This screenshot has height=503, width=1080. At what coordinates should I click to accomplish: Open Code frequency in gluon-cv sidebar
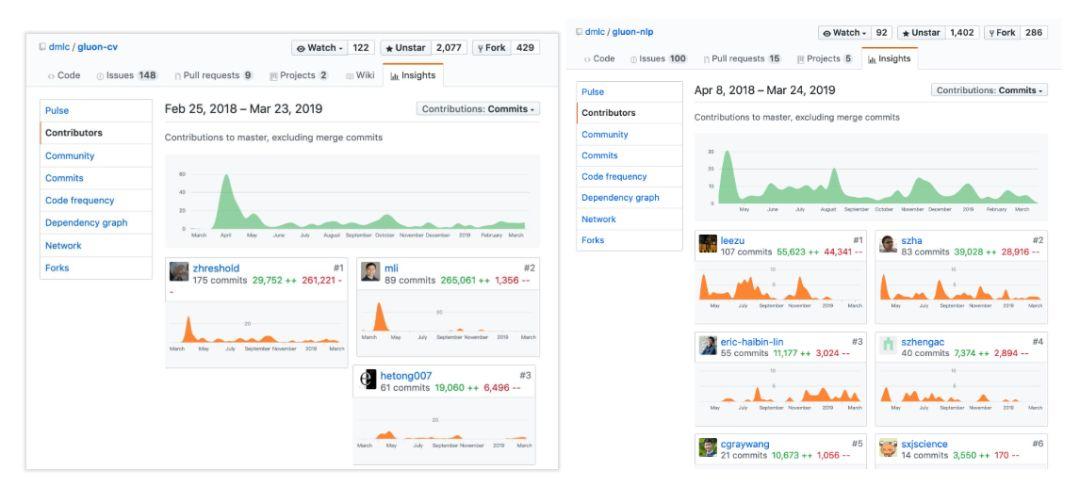click(x=96, y=201)
